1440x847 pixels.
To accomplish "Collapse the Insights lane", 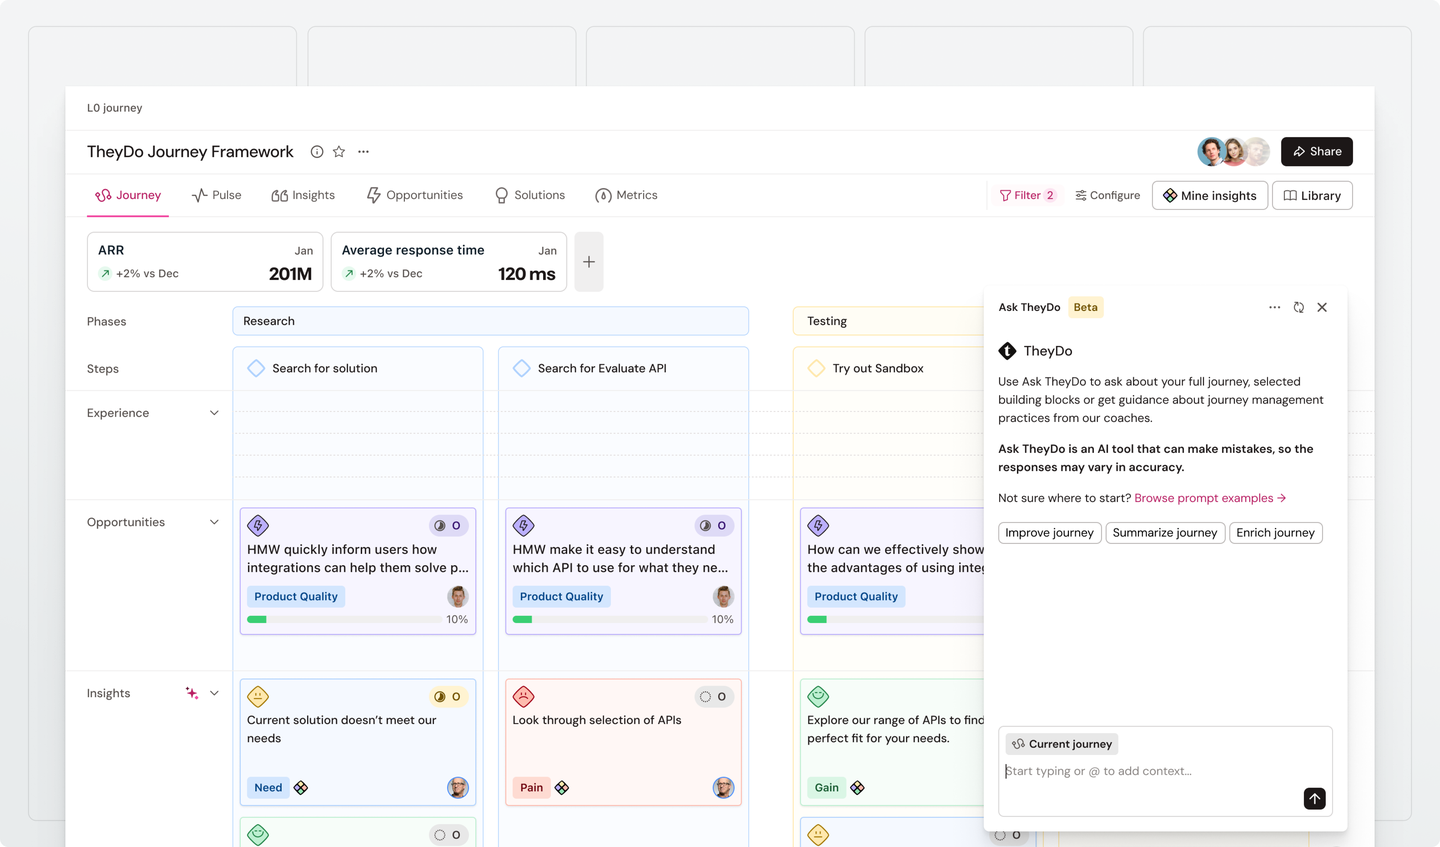I will (214, 693).
